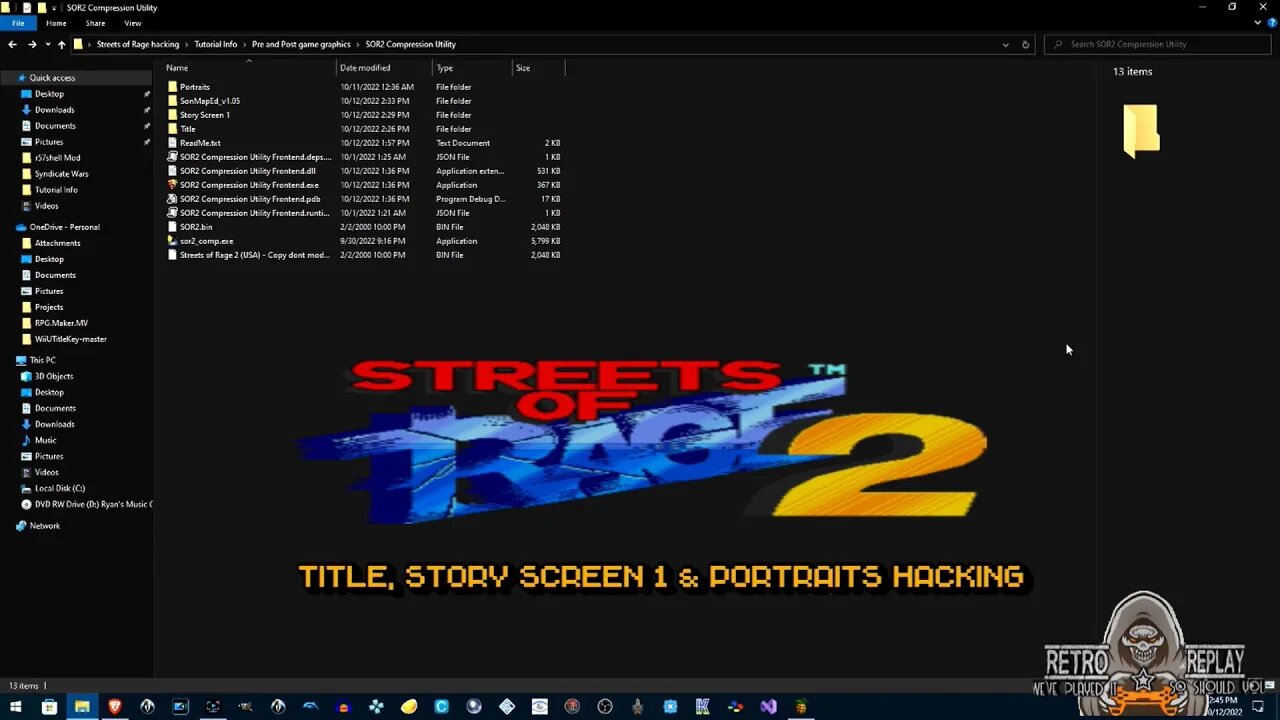Viewport: 1280px width, 720px height.
Task: Navigate to Streets of Rage hacking breadcrumb
Action: click(x=138, y=44)
